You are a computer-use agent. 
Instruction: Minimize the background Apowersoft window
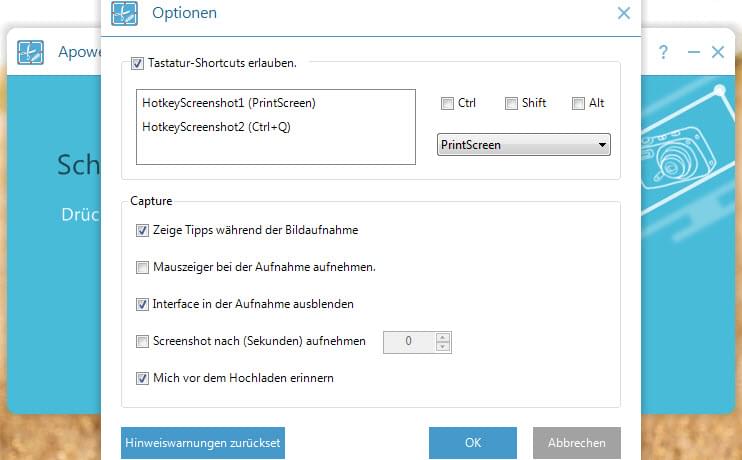tap(693, 52)
